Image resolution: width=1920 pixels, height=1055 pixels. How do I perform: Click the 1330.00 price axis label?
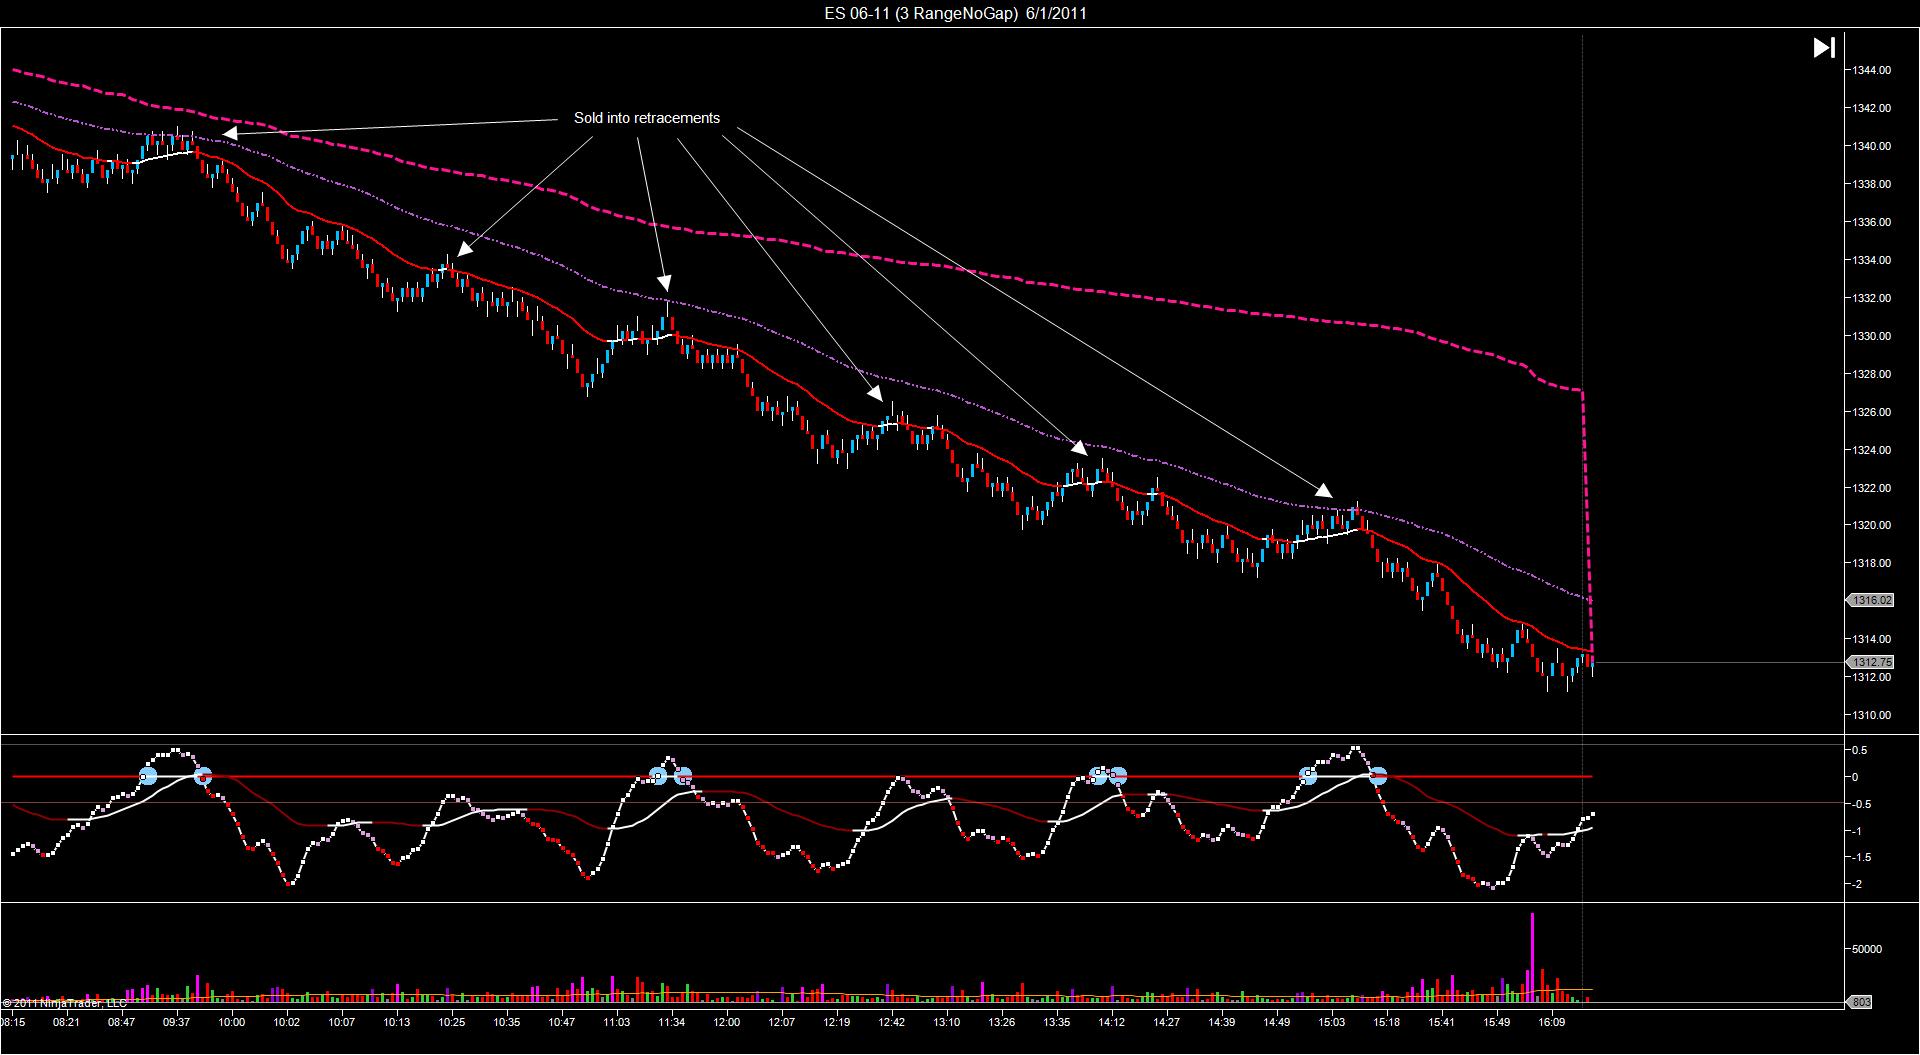(1871, 336)
